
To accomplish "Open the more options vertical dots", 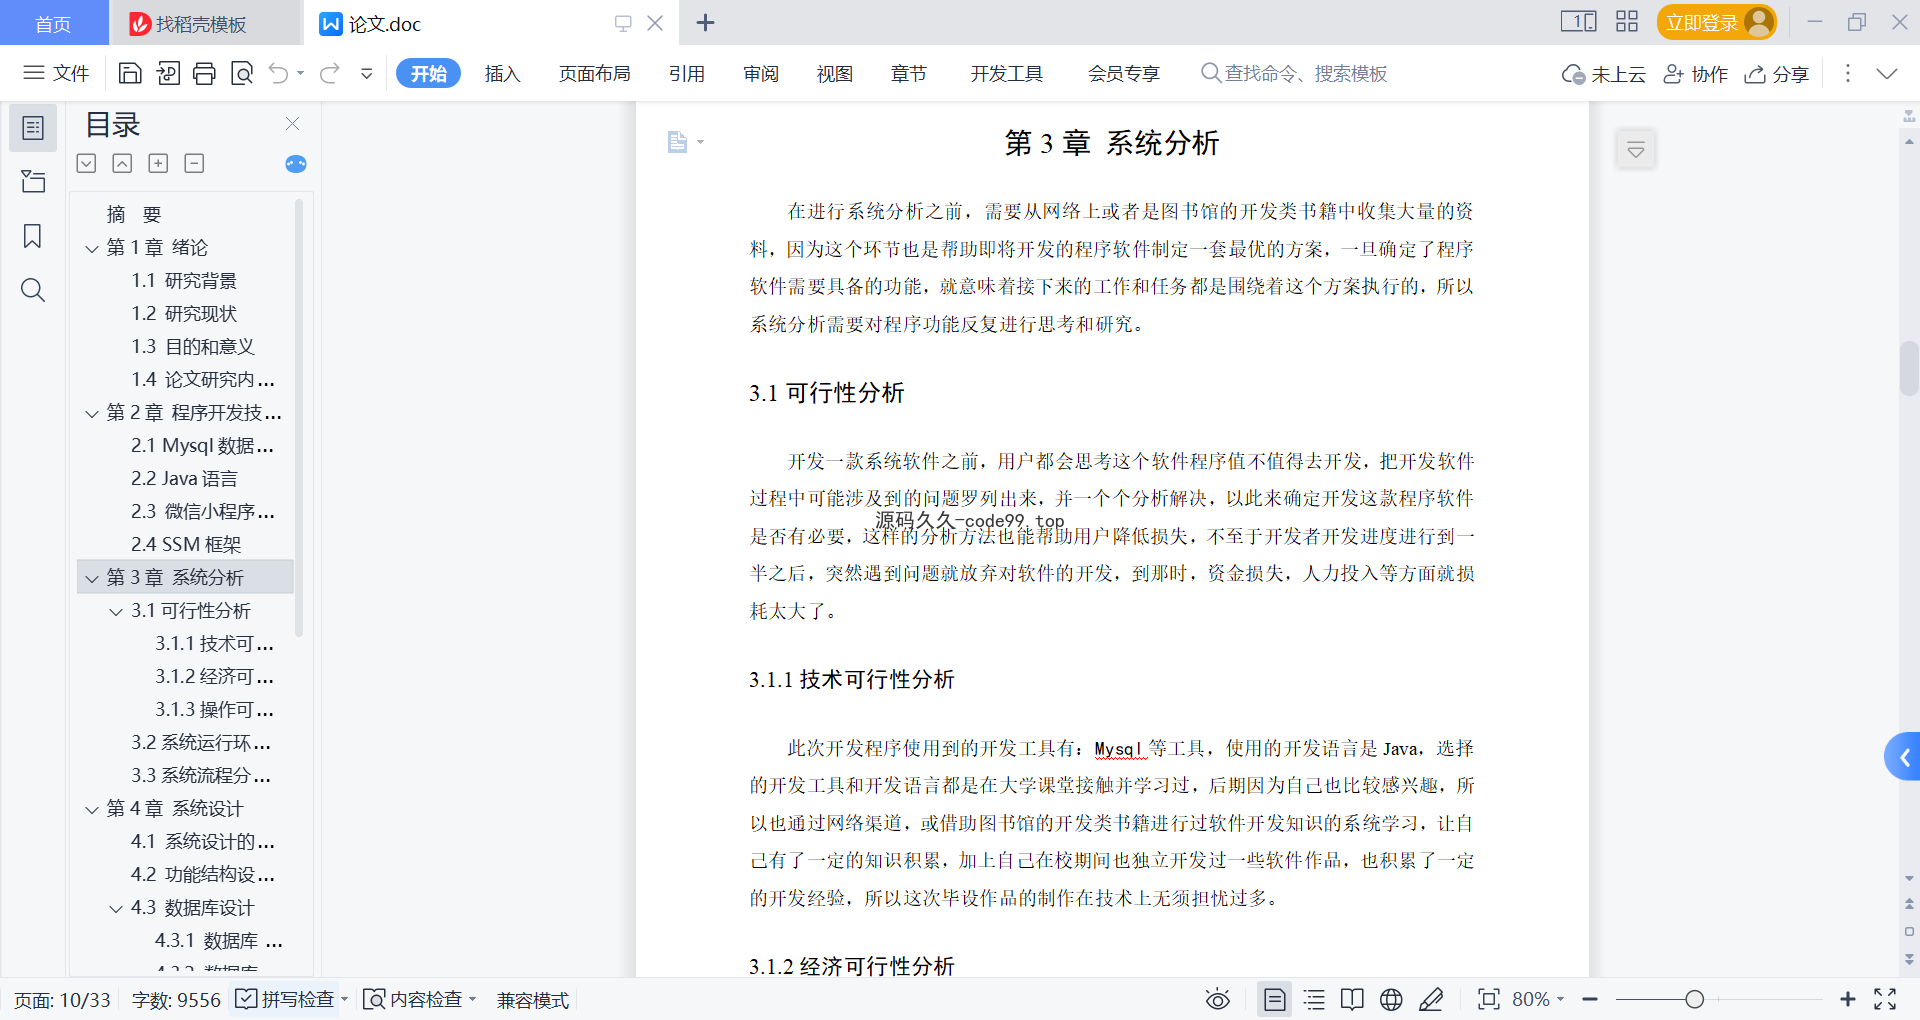I will tap(1847, 73).
